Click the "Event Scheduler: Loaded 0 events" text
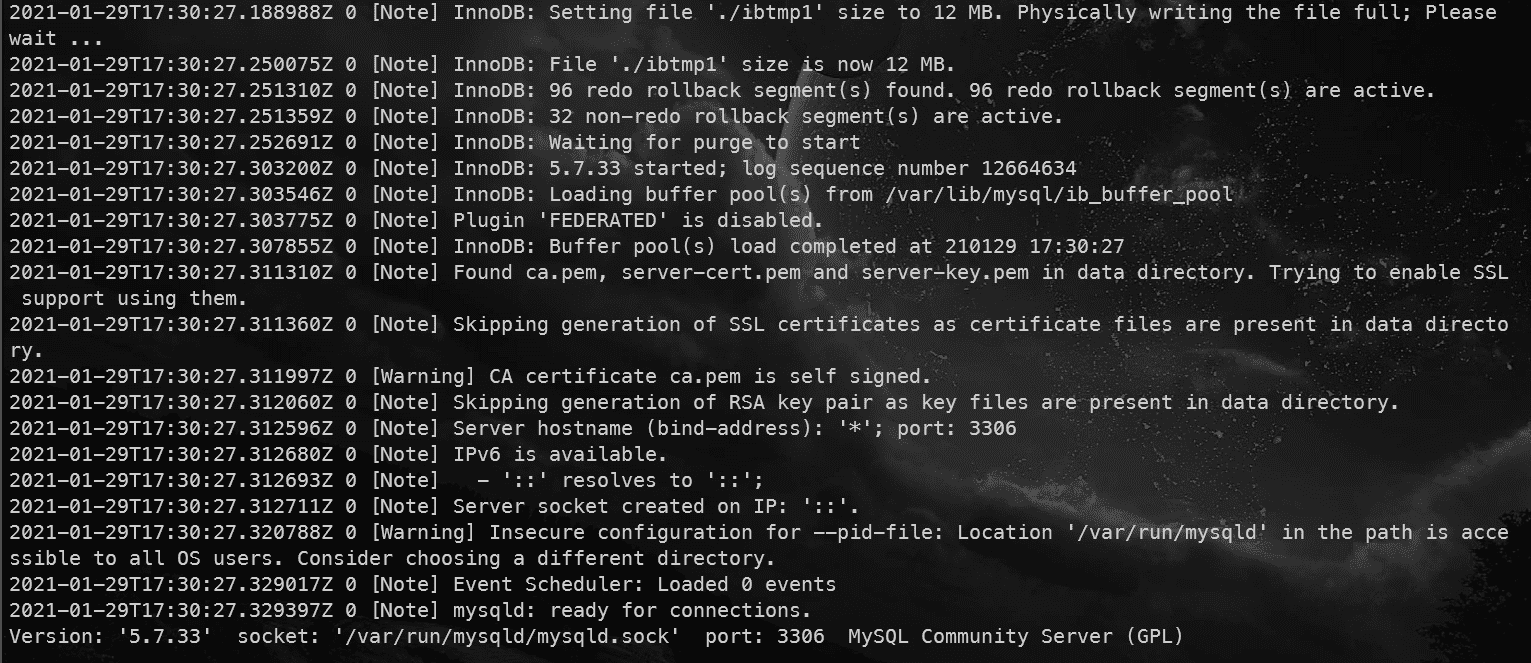Image resolution: width=1531 pixels, height=663 pixels. click(644, 584)
